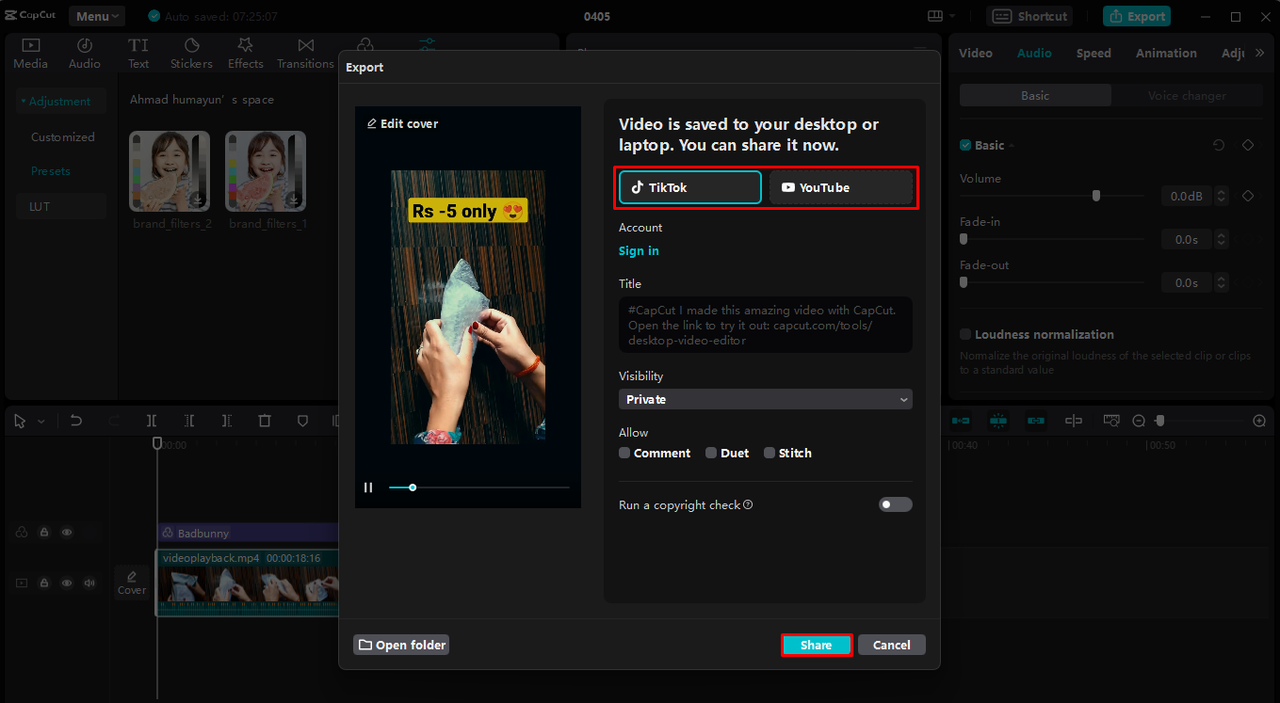The height and width of the screenshot is (703, 1280).
Task: Pause the export preview playback
Action: [368, 487]
